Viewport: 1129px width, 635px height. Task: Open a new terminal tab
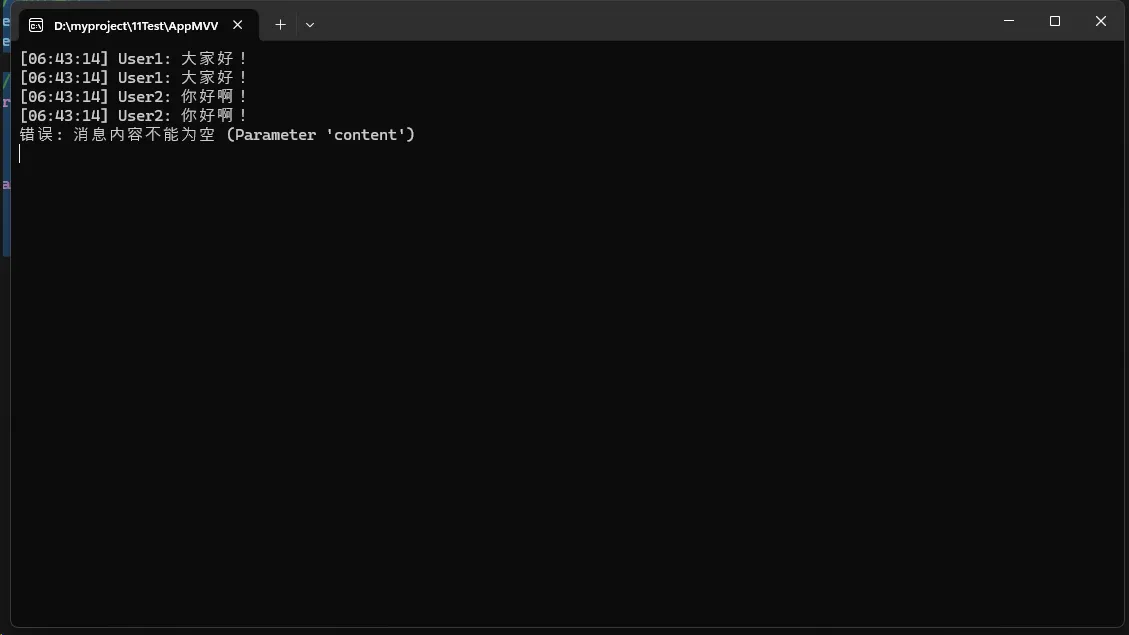280,25
